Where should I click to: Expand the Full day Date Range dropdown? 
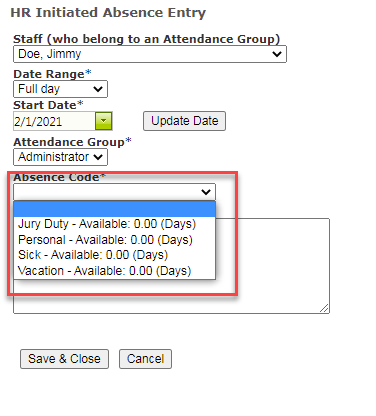(x=60, y=89)
